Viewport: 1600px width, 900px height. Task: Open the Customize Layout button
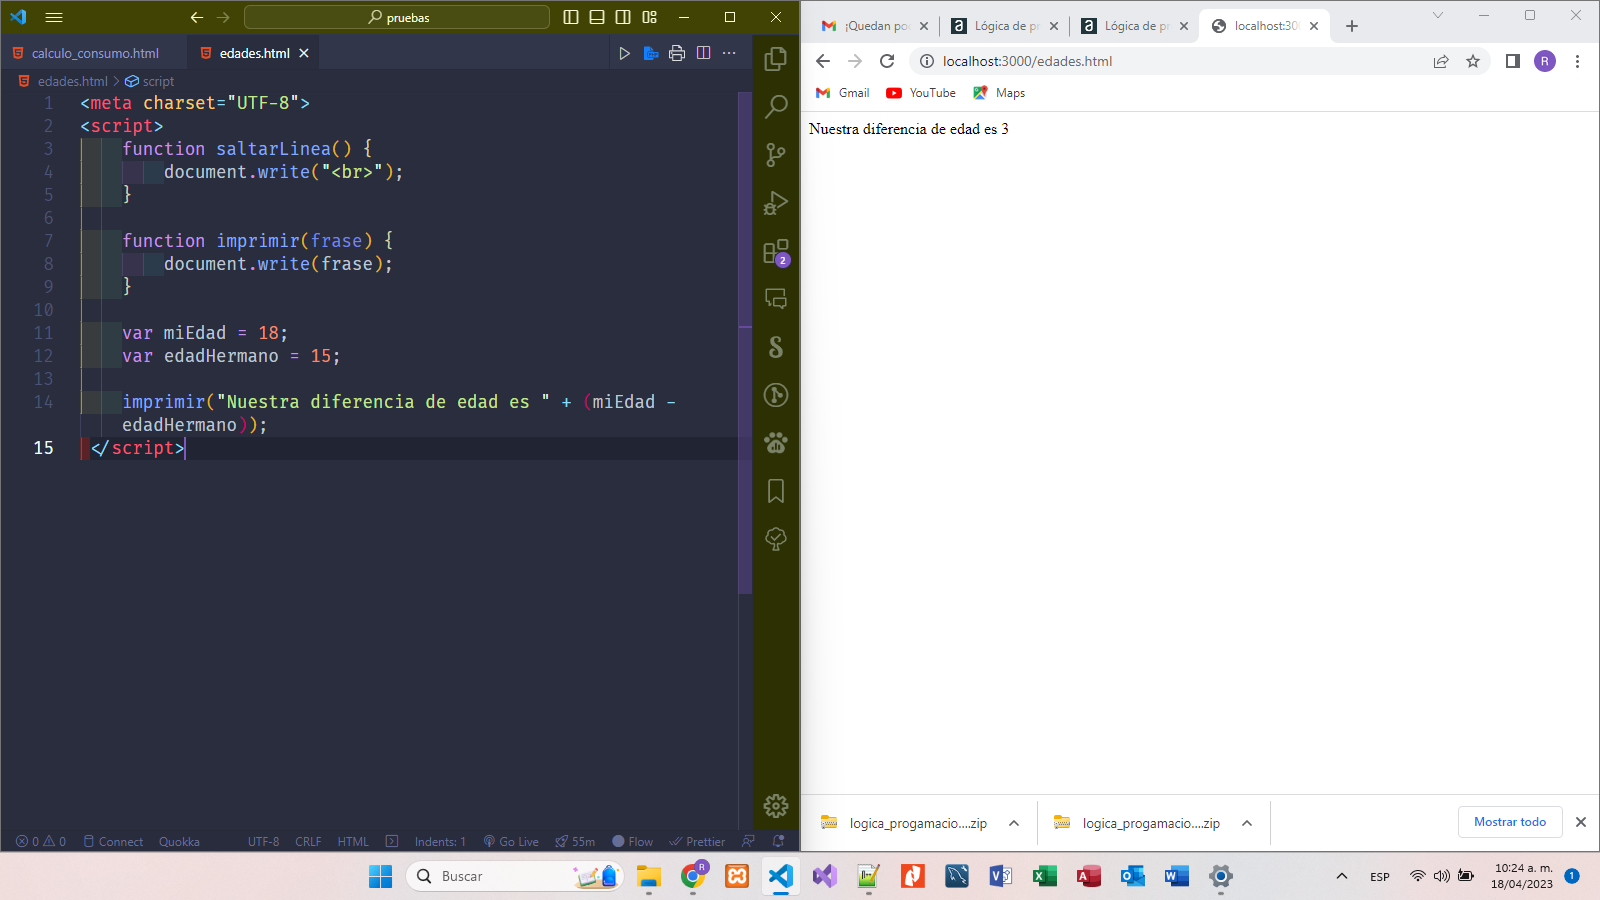click(650, 17)
